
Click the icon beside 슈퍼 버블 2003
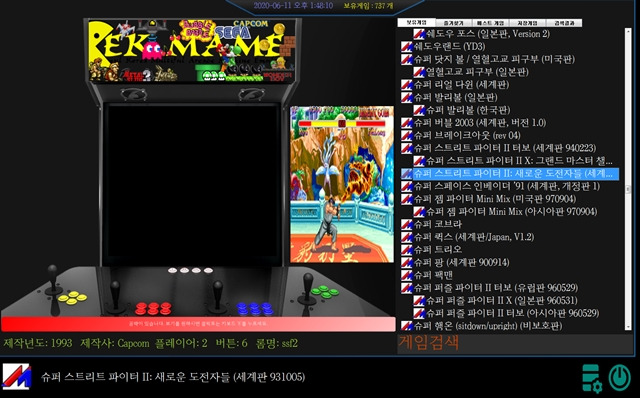[x=407, y=123]
